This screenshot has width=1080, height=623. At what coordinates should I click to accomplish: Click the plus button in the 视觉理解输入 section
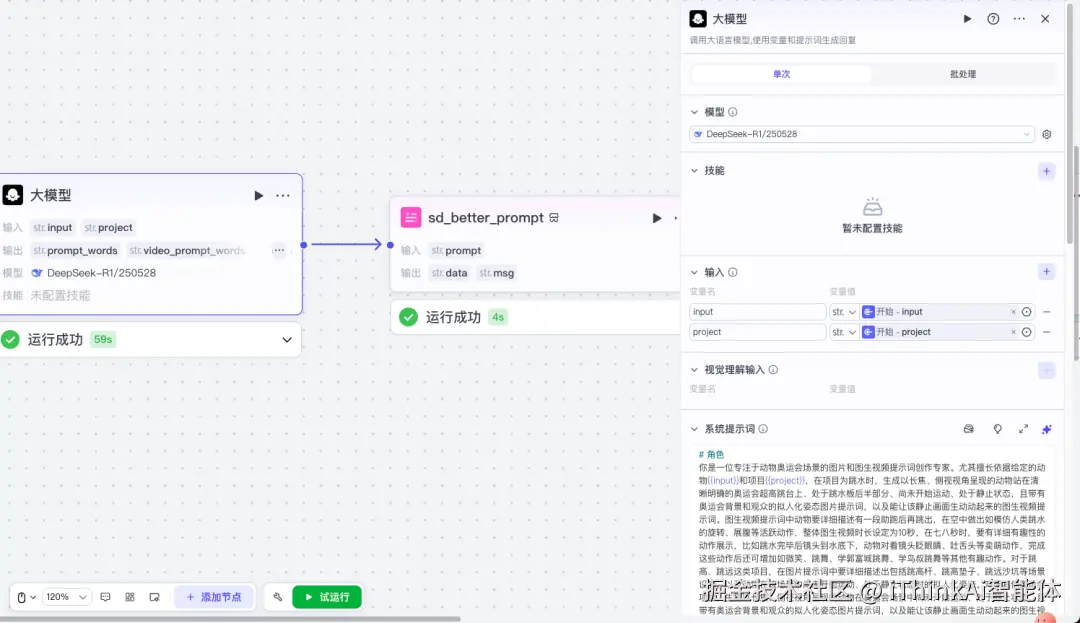pos(1046,371)
